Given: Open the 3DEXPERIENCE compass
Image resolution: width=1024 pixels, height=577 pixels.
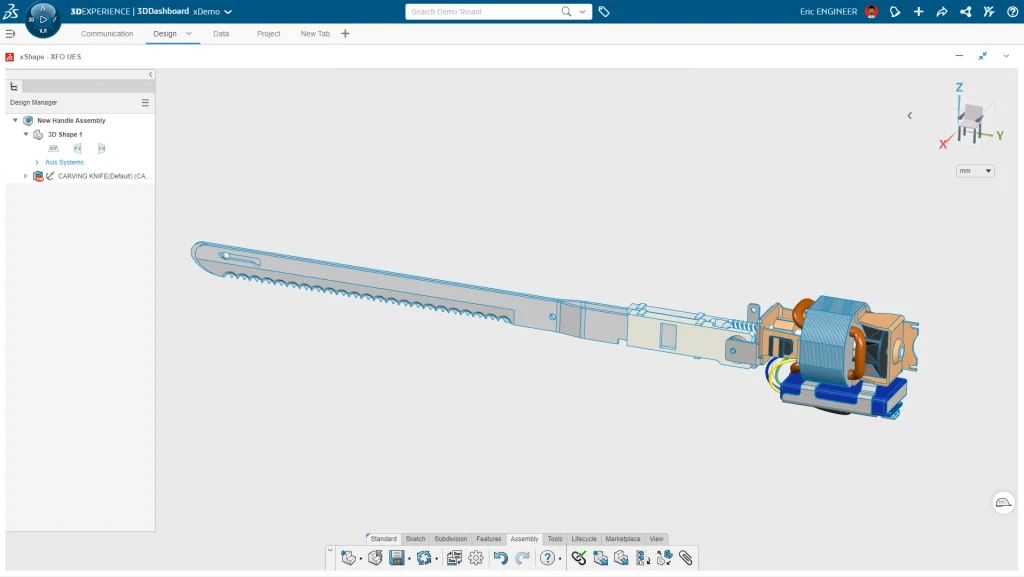Looking at the screenshot, I should click(43, 19).
